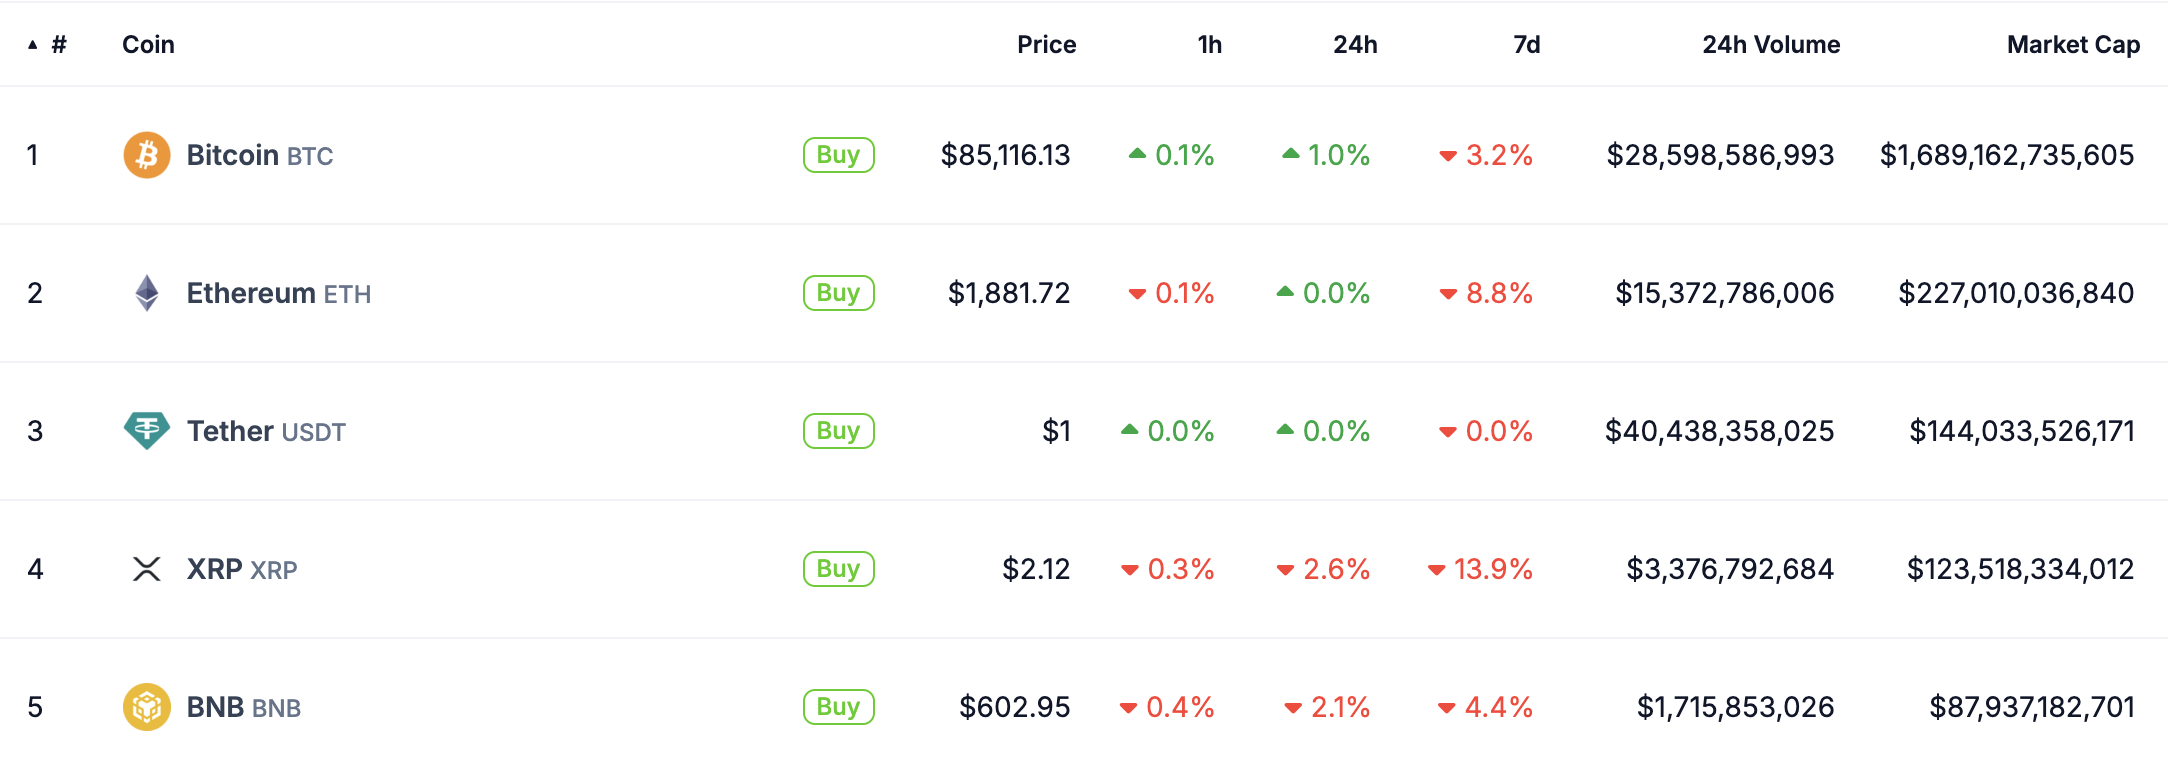Click the Buy button for BNB
The image size is (2168, 770).
(838, 707)
